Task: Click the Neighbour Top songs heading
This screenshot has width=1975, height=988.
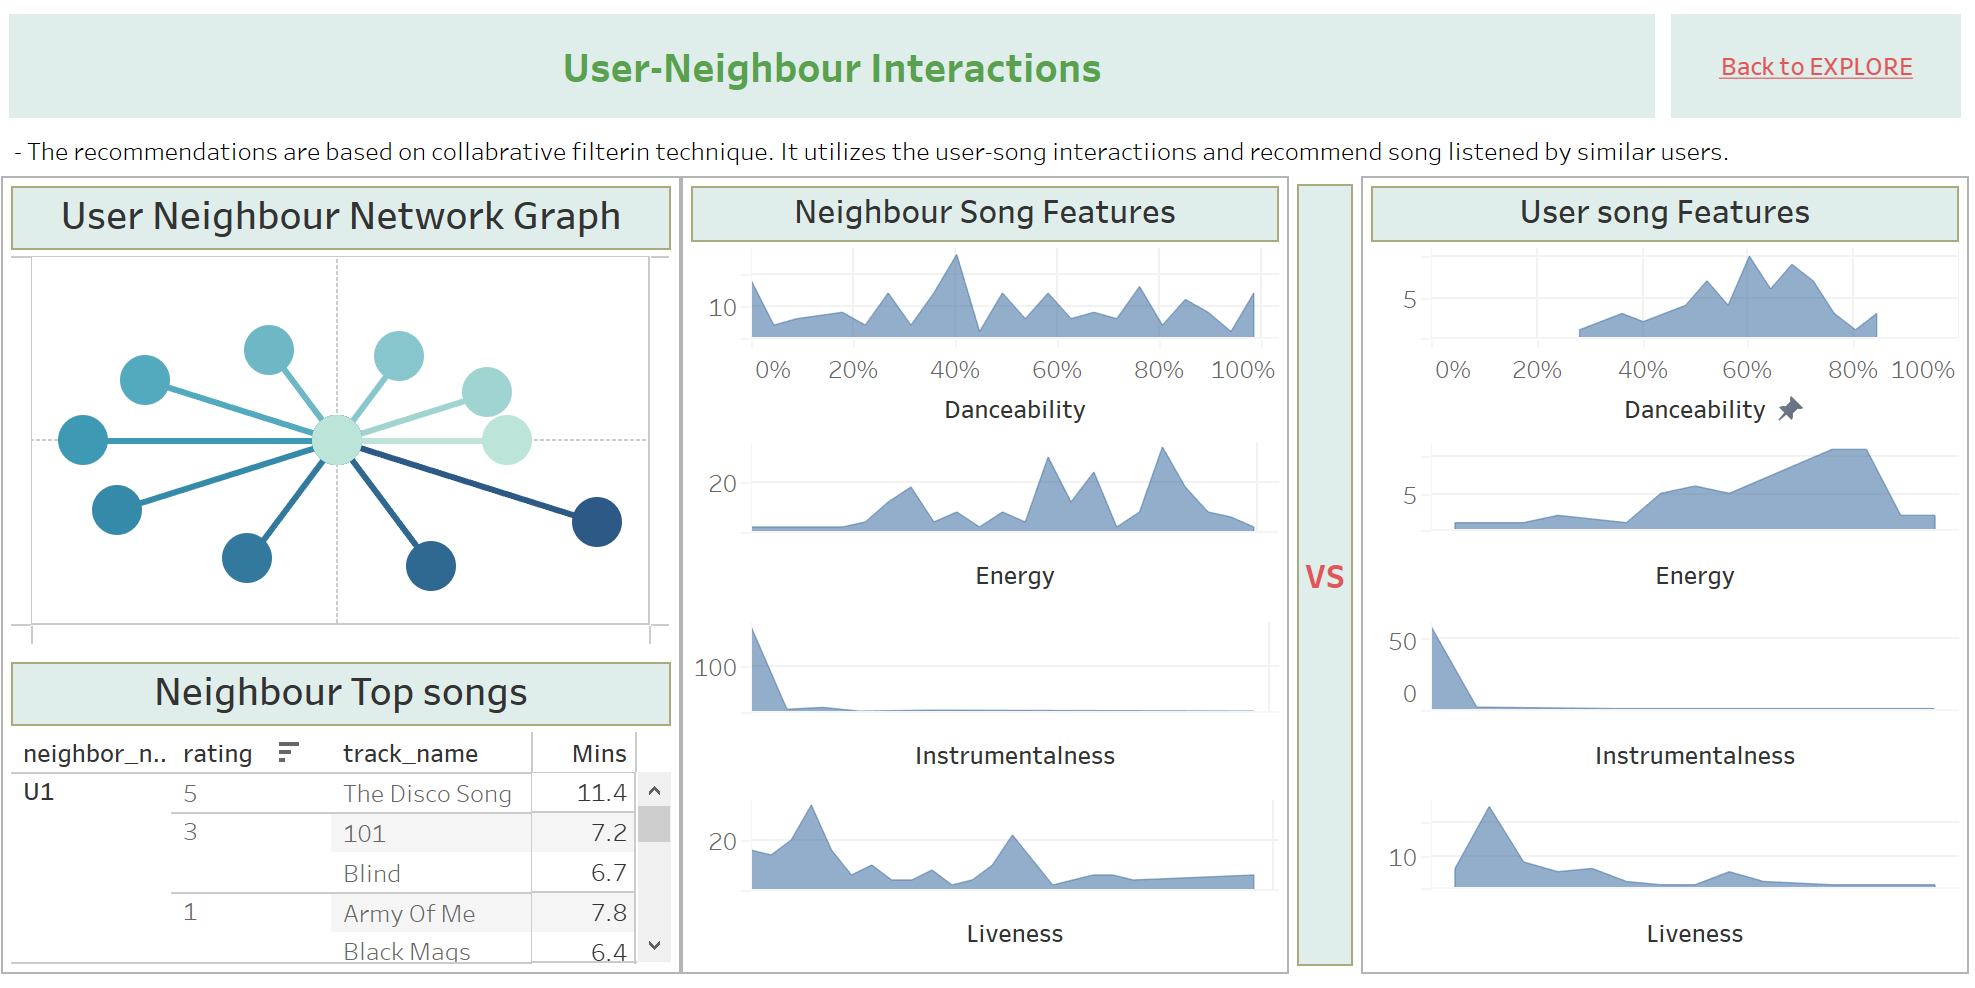Action: click(x=341, y=692)
